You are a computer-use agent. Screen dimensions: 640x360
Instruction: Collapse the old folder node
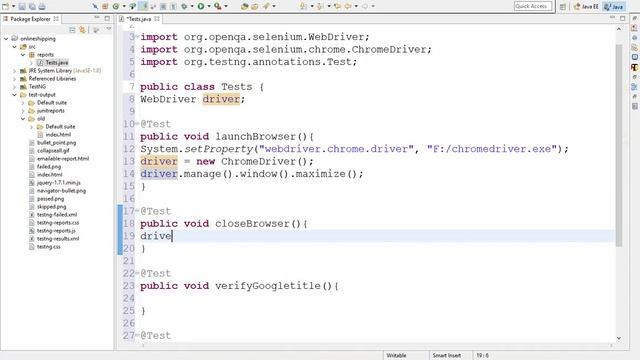23,119
